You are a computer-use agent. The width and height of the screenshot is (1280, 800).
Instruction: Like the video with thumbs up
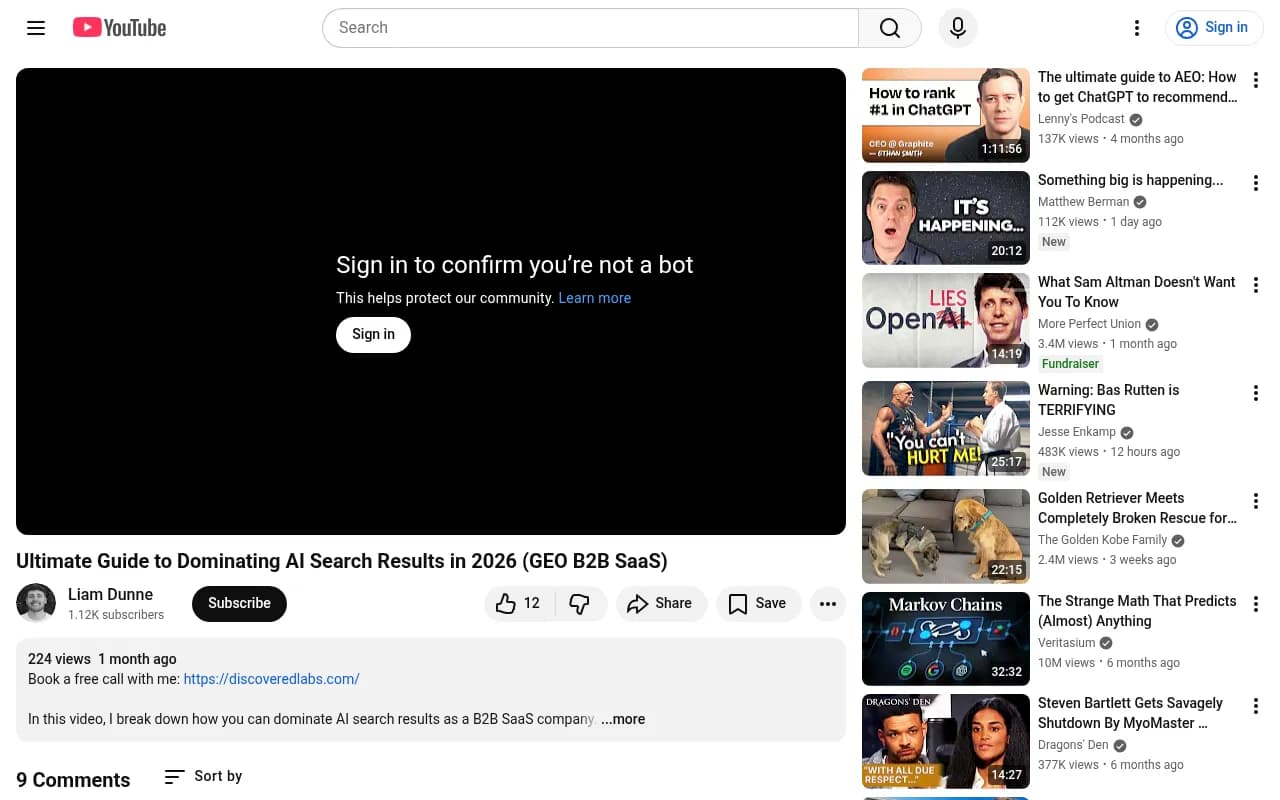[518, 603]
